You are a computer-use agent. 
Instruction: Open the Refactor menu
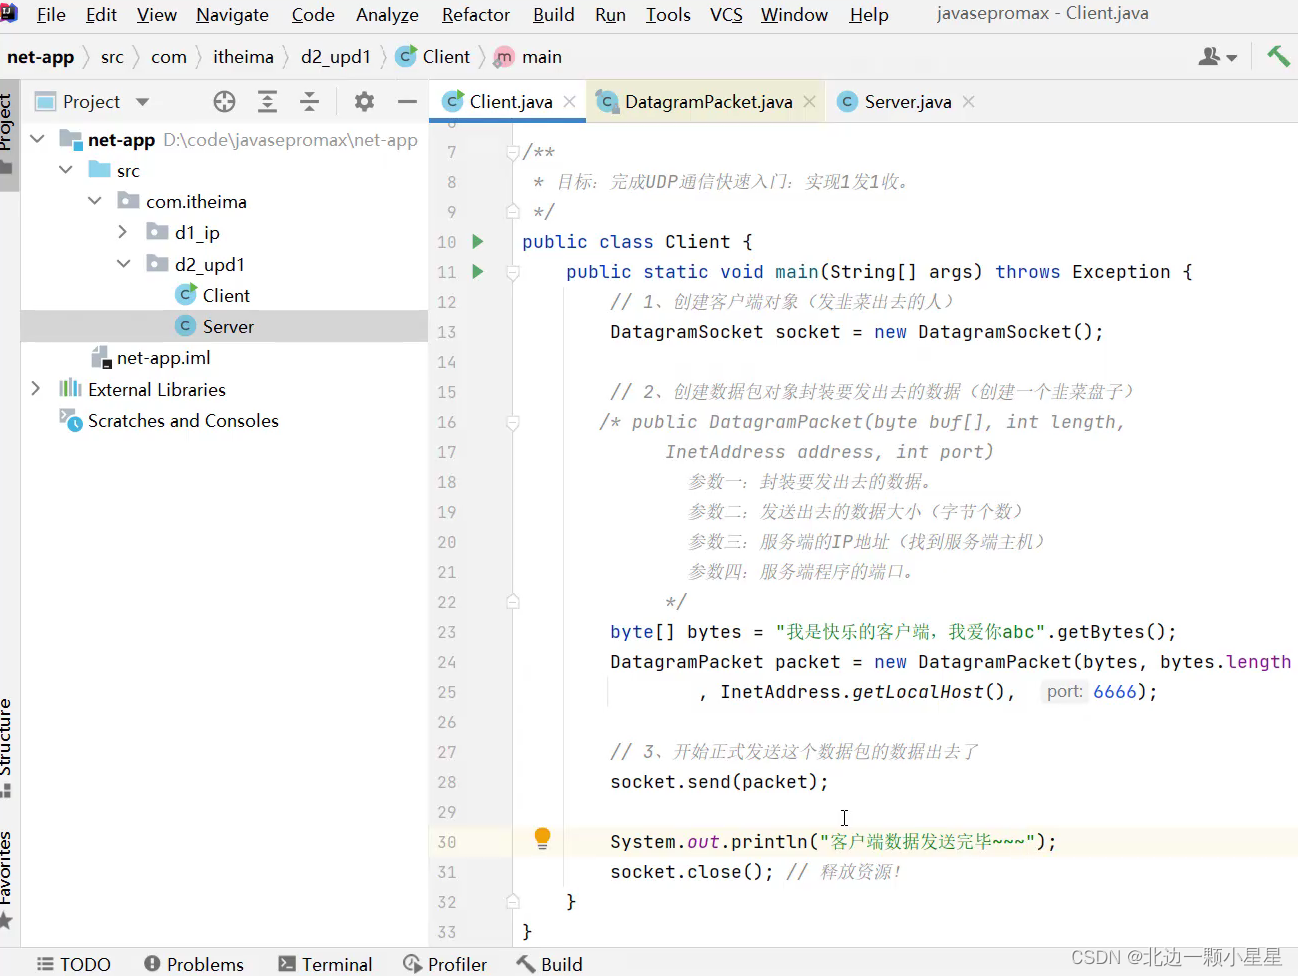tap(475, 15)
